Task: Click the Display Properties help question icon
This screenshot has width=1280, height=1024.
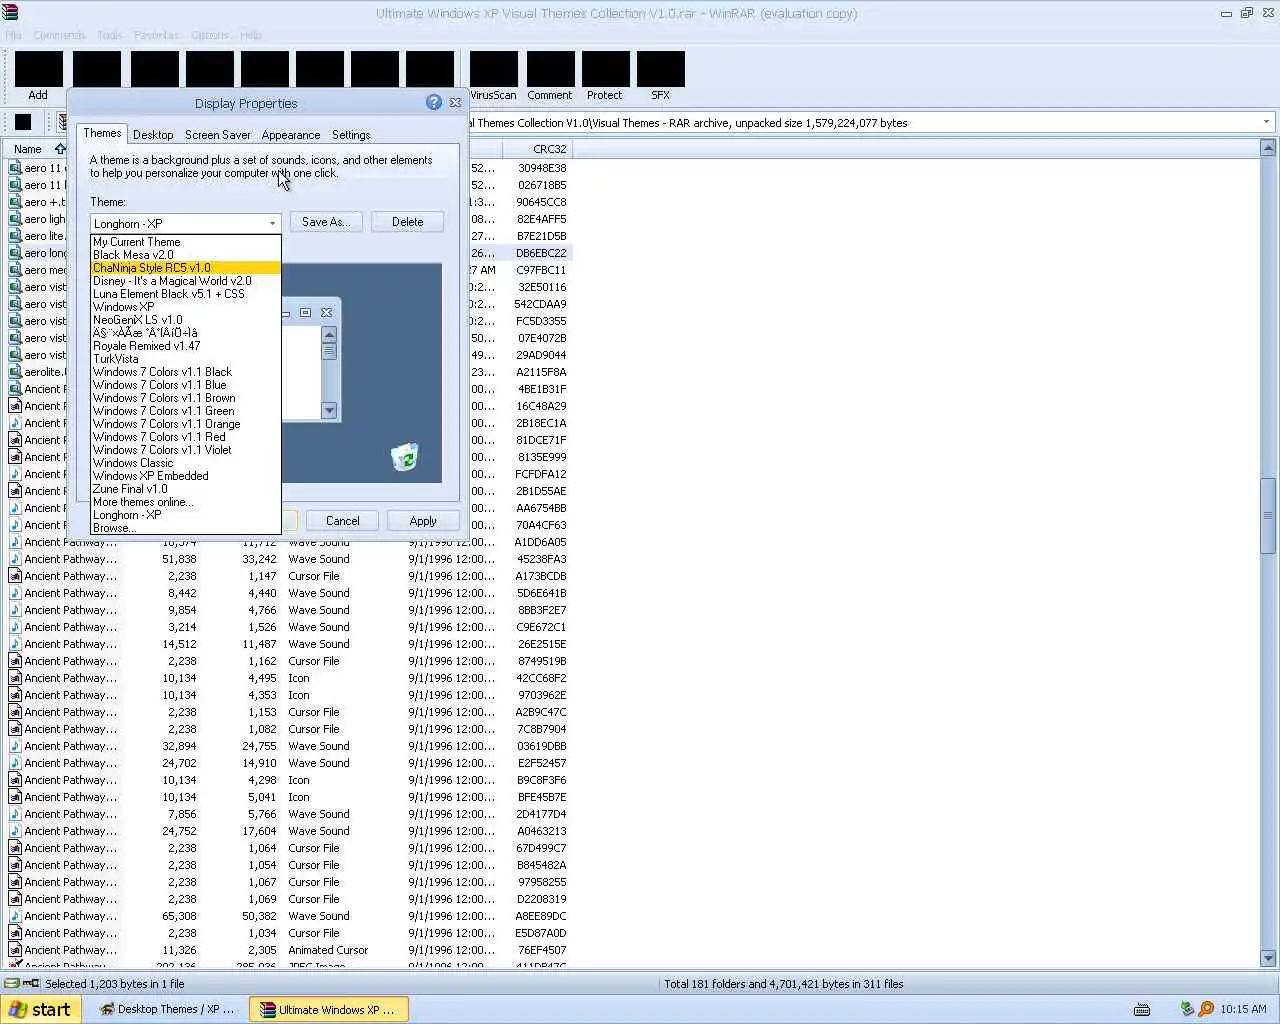Action: click(x=433, y=102)
